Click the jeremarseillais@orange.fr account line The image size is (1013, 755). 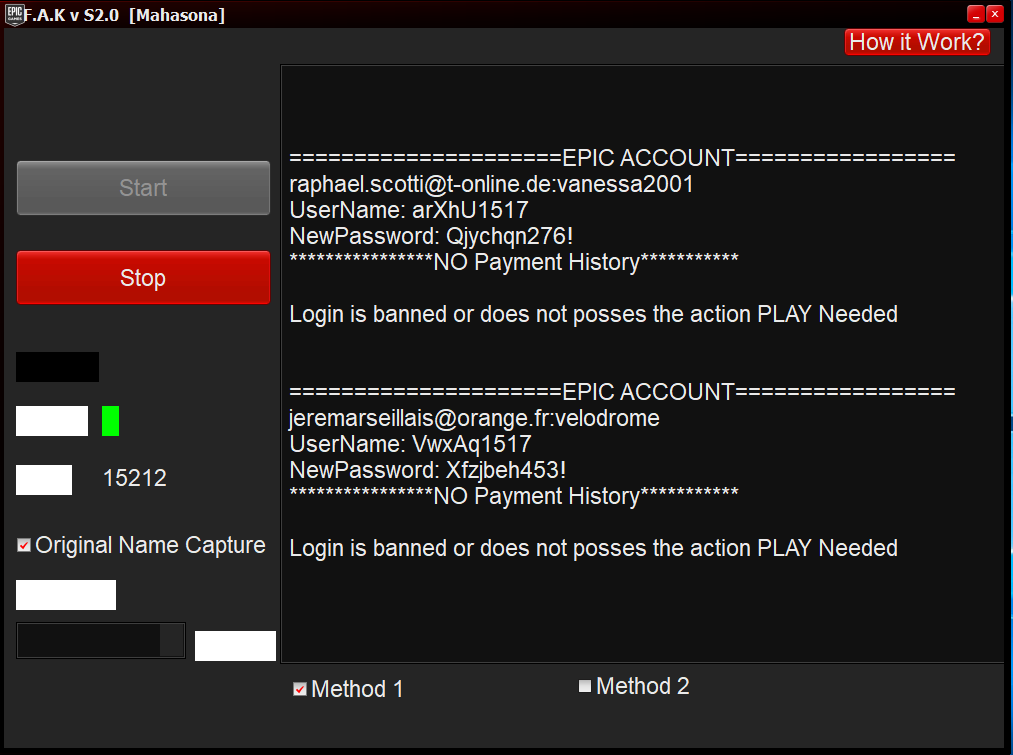[474, 419]
